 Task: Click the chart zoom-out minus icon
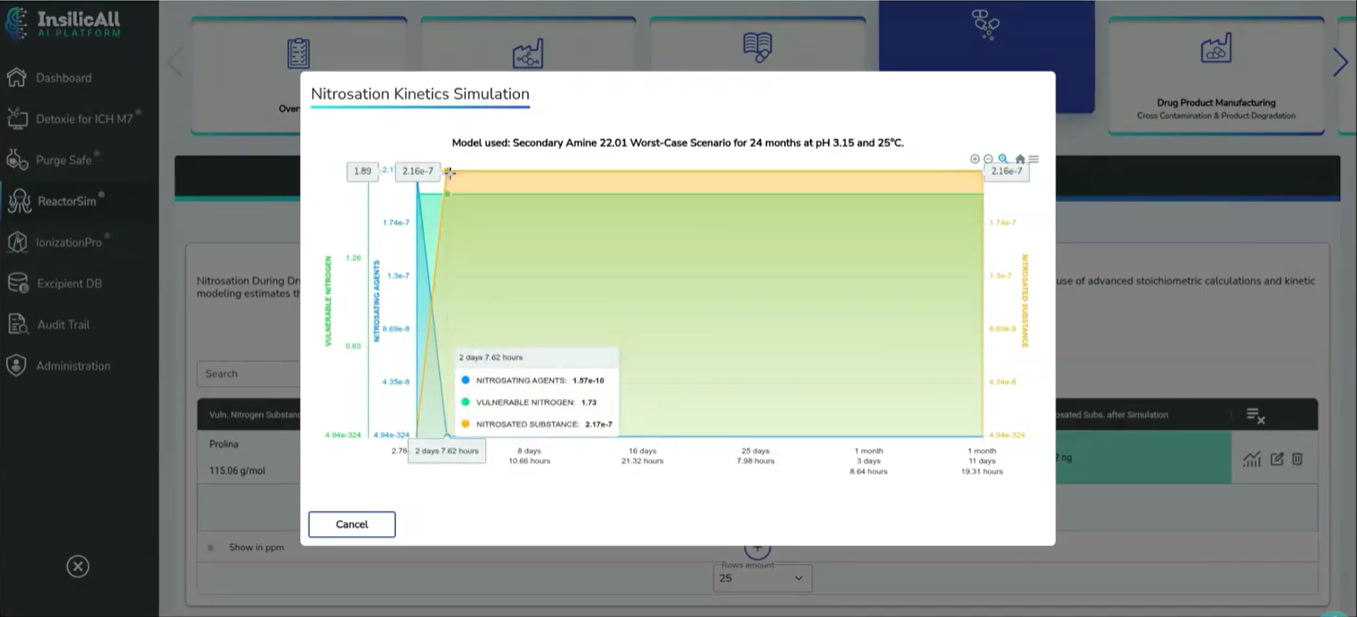pos(989,159)
